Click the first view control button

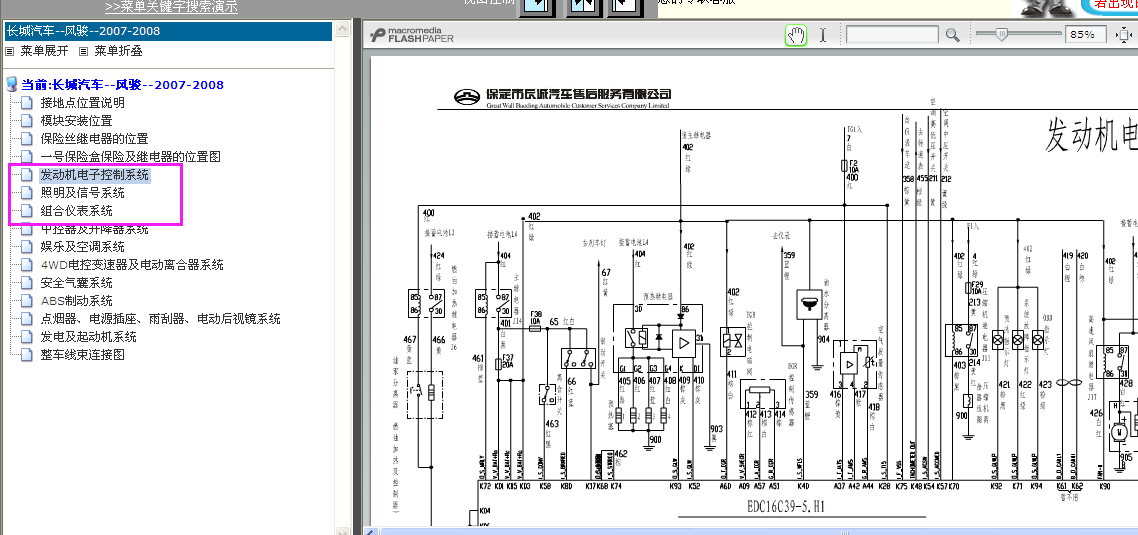click(x=536, y=7)
